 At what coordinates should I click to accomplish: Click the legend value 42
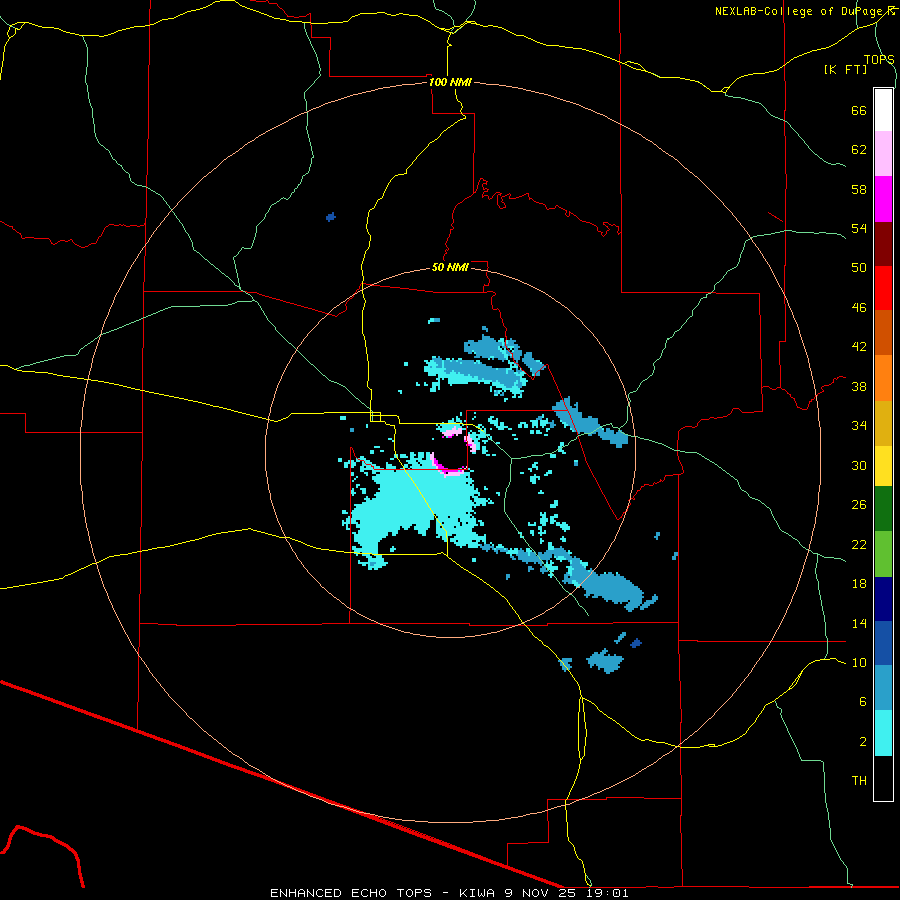pyautogui.click(x=859, y=346)
